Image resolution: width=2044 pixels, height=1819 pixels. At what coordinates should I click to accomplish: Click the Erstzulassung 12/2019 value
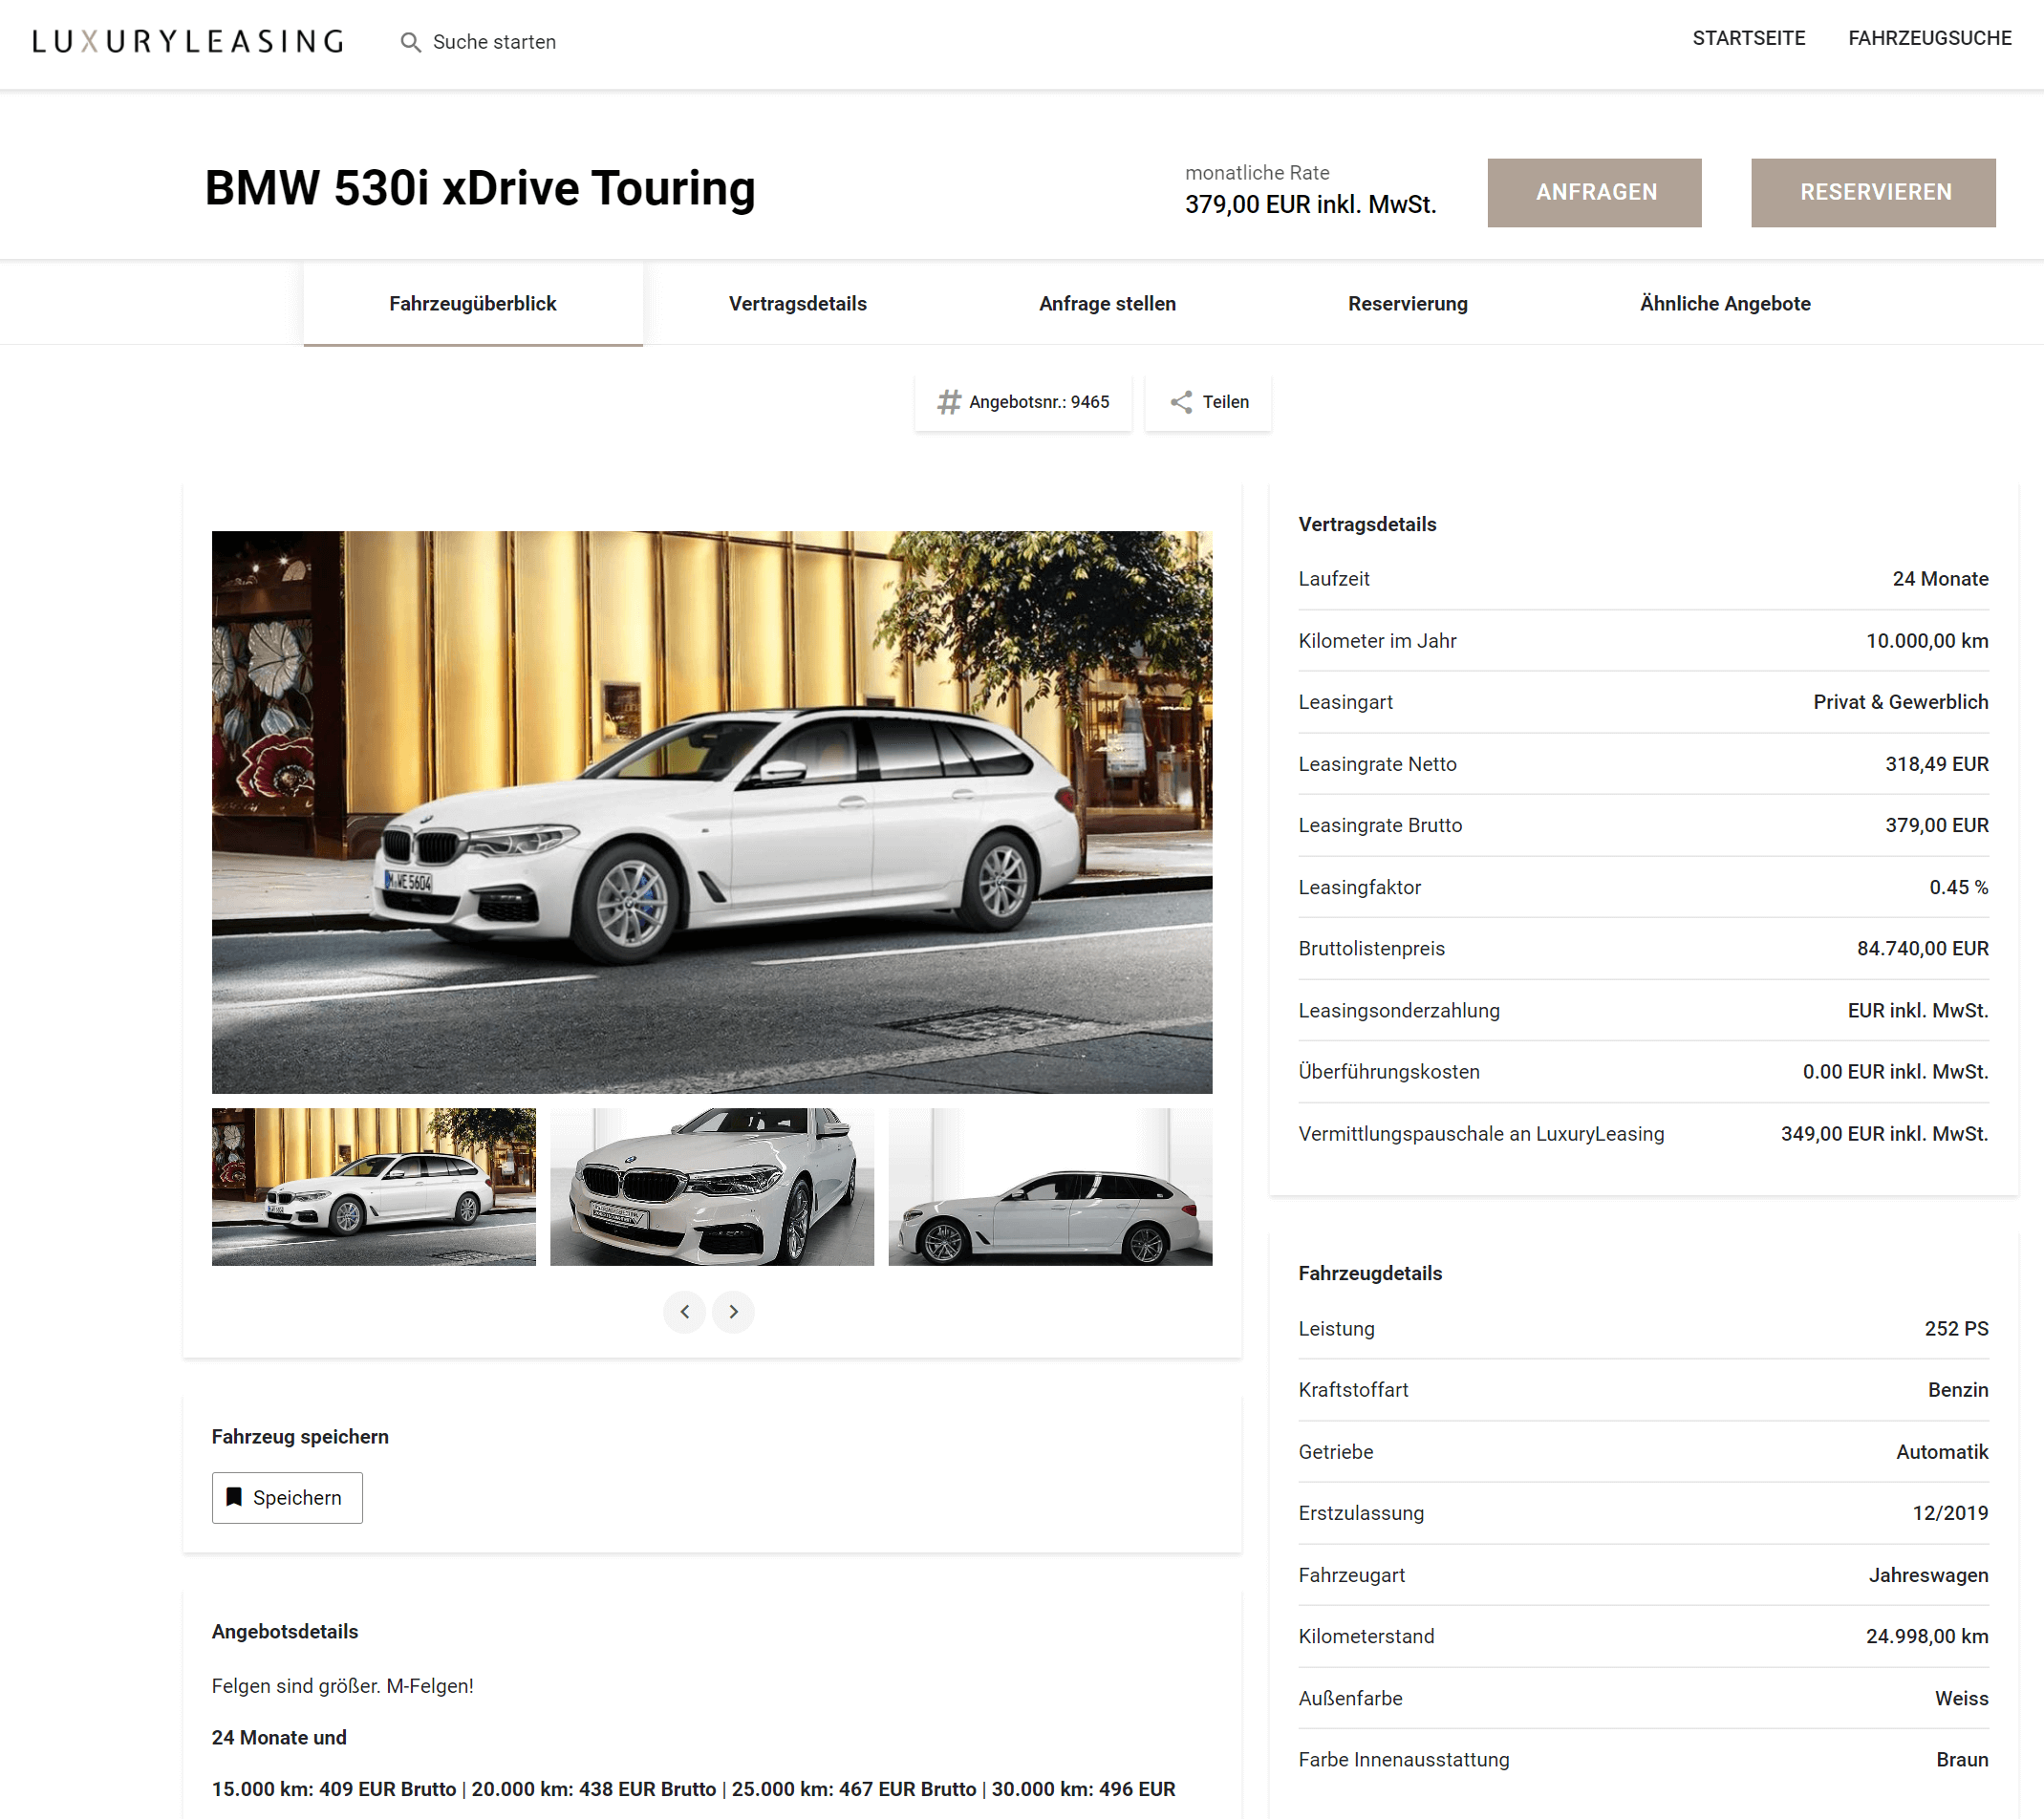click(x=1950, y=1513)
